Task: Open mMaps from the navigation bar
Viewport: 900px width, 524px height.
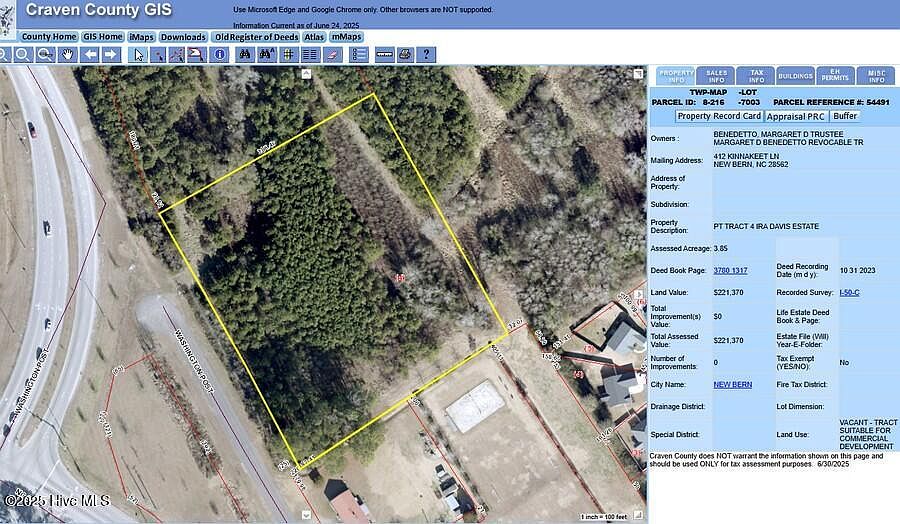Action: [347, 37]
